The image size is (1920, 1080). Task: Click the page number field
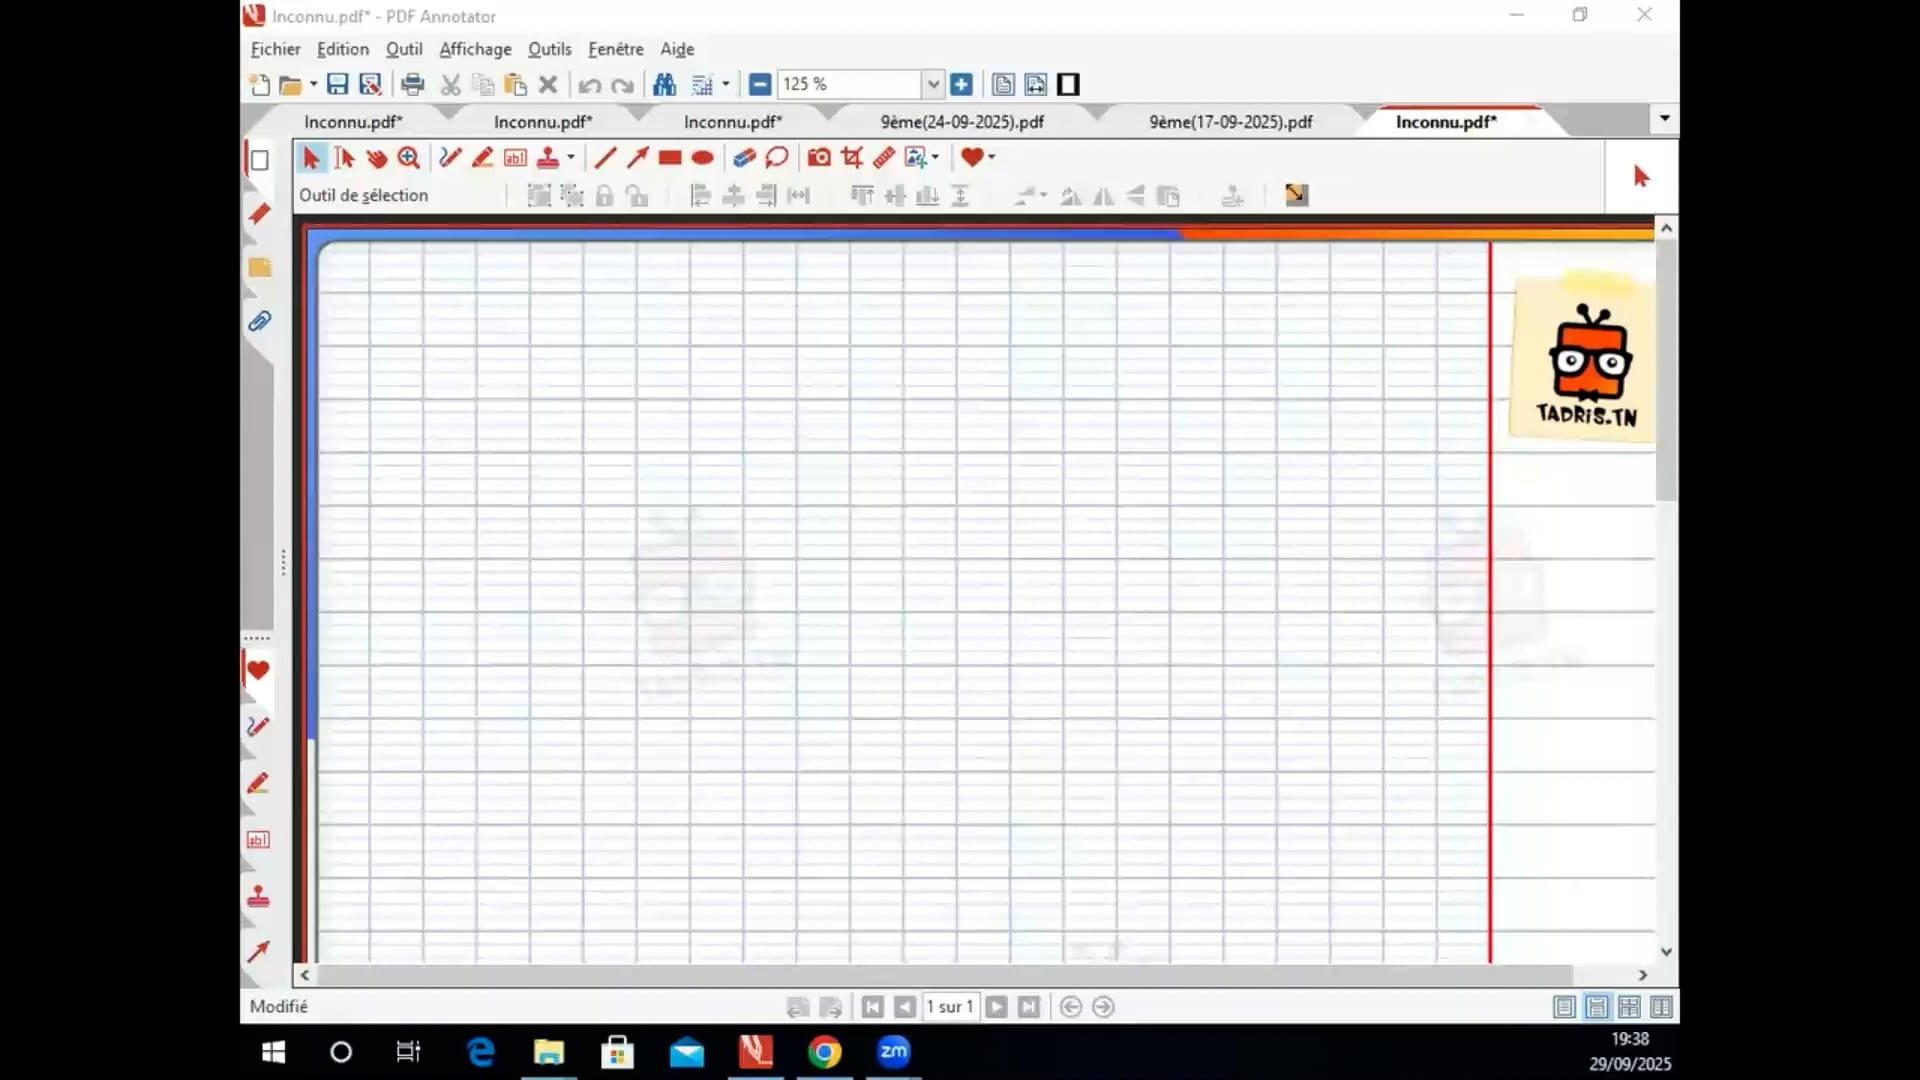949,1007
